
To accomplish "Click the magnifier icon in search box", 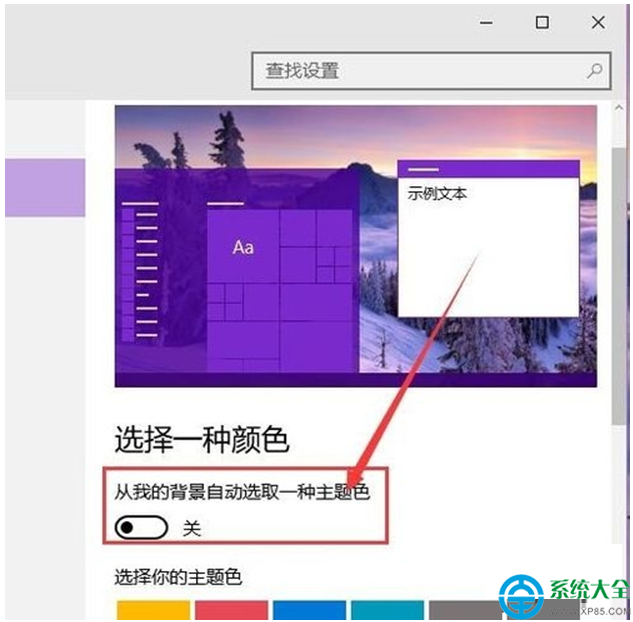I will pos(595,71).
